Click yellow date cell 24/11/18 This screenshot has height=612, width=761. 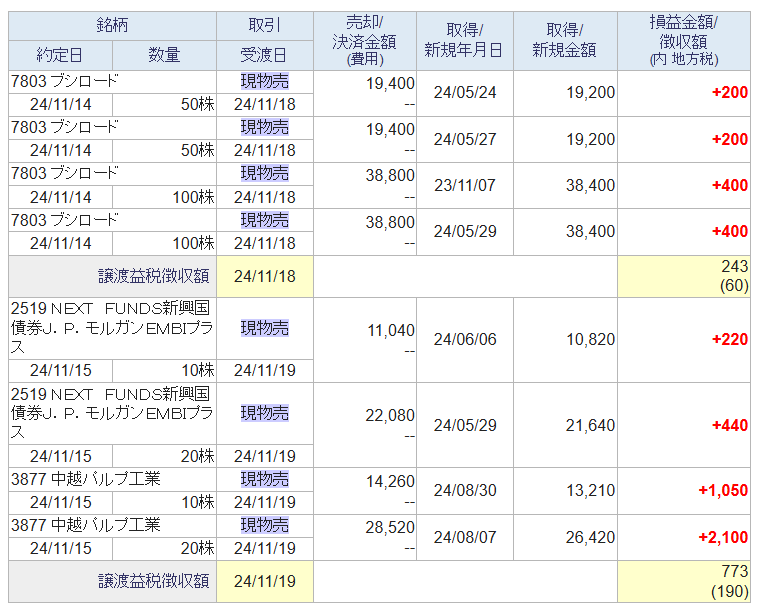[265, 277]
